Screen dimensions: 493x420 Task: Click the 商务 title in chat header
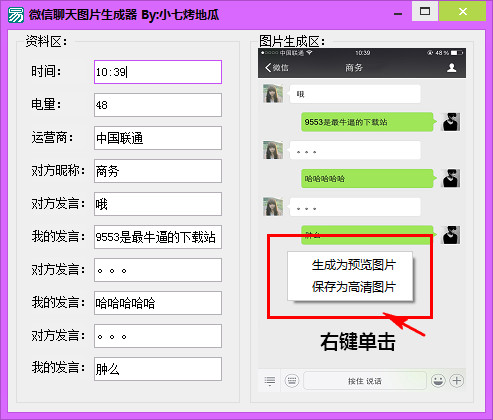tap(354, 68)
